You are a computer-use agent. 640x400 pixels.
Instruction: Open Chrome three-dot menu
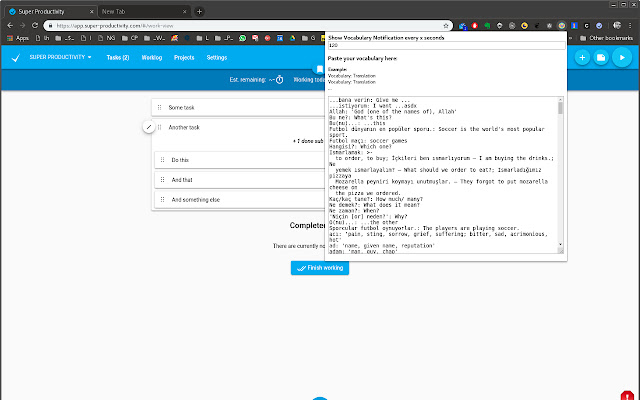pyautogui.click(x=630, y=26)
